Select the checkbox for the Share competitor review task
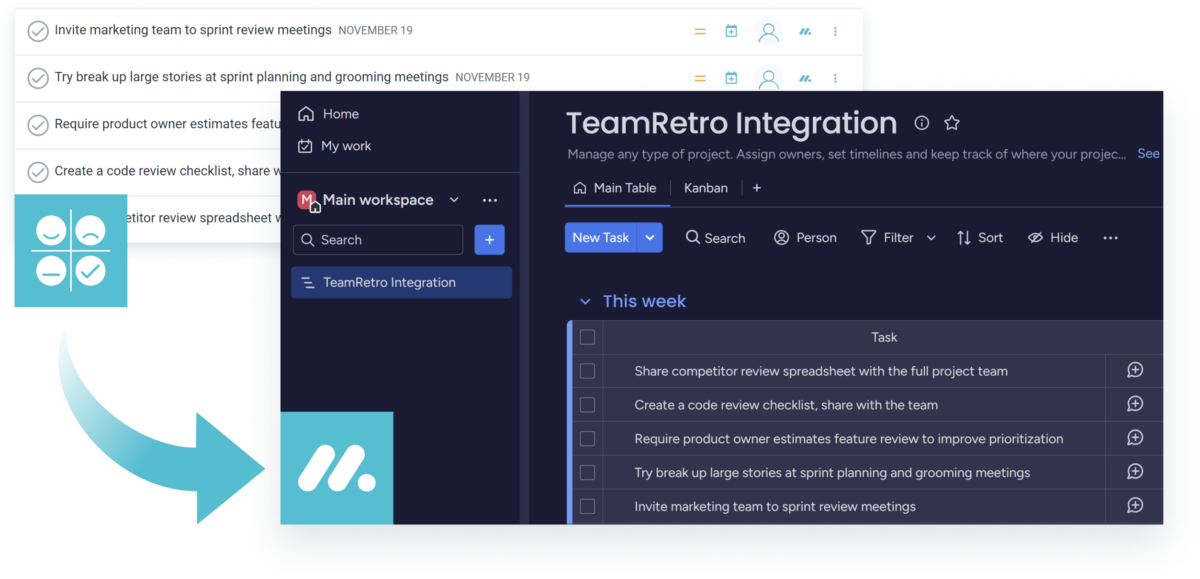Screen dimensions: 1200x579 click(587, 370)
